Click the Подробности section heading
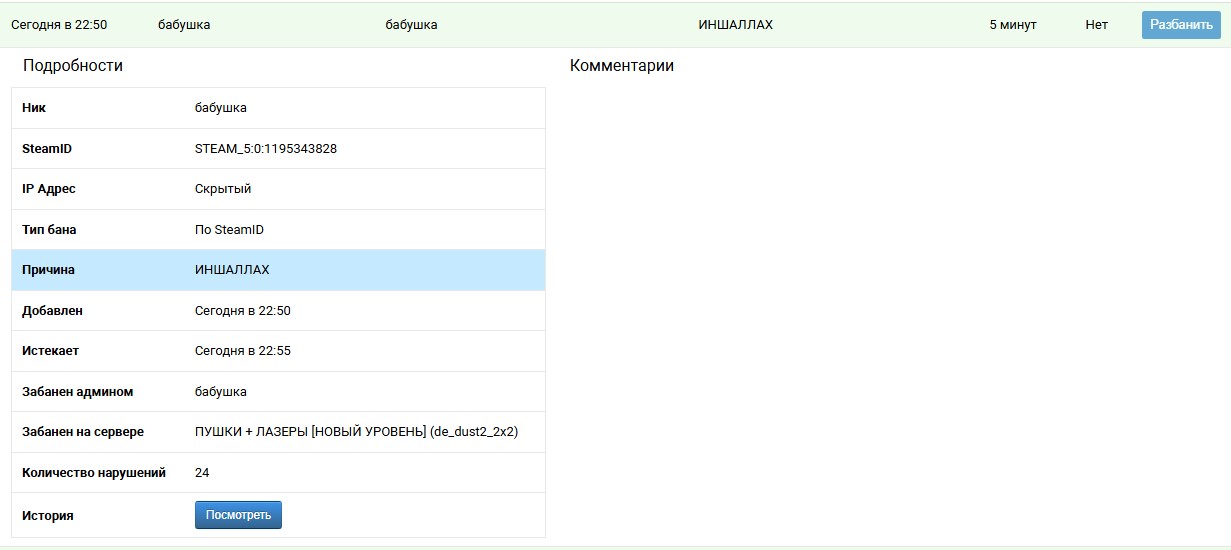 click(73, 66)
